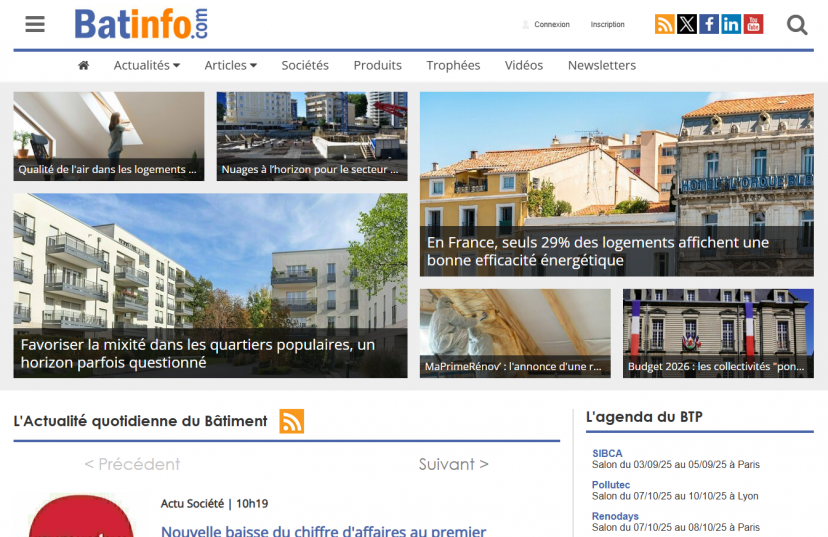Open the LinkedIn social icon
The image size is (828, 537).
[x=731, y=24]
